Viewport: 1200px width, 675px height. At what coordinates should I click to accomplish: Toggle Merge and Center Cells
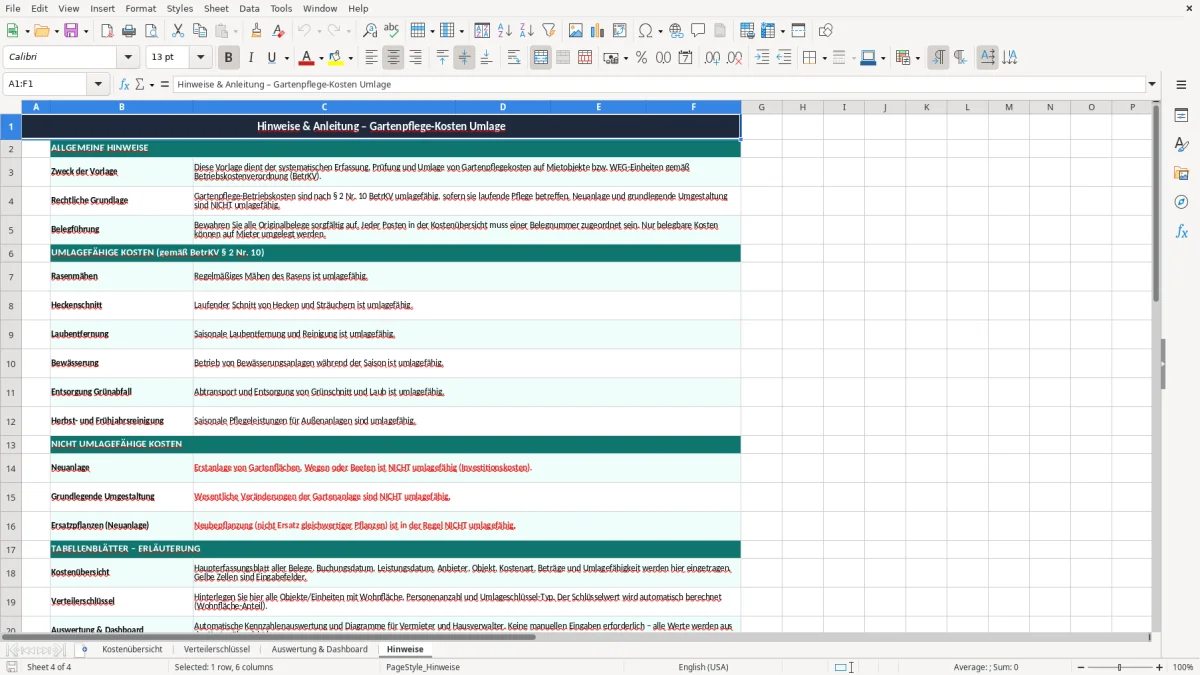point(541,58)
